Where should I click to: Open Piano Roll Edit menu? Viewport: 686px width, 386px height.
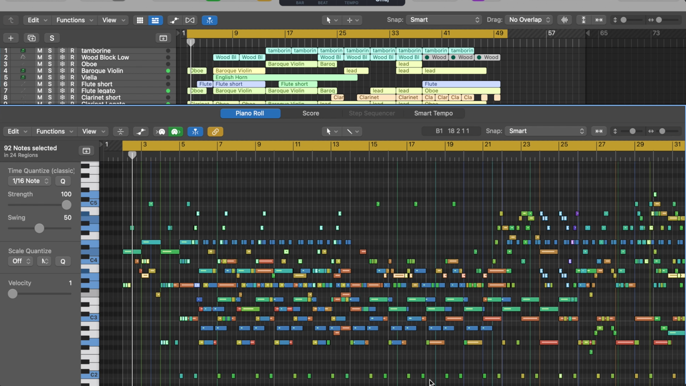pyautogui.click(x=17, y=131)
